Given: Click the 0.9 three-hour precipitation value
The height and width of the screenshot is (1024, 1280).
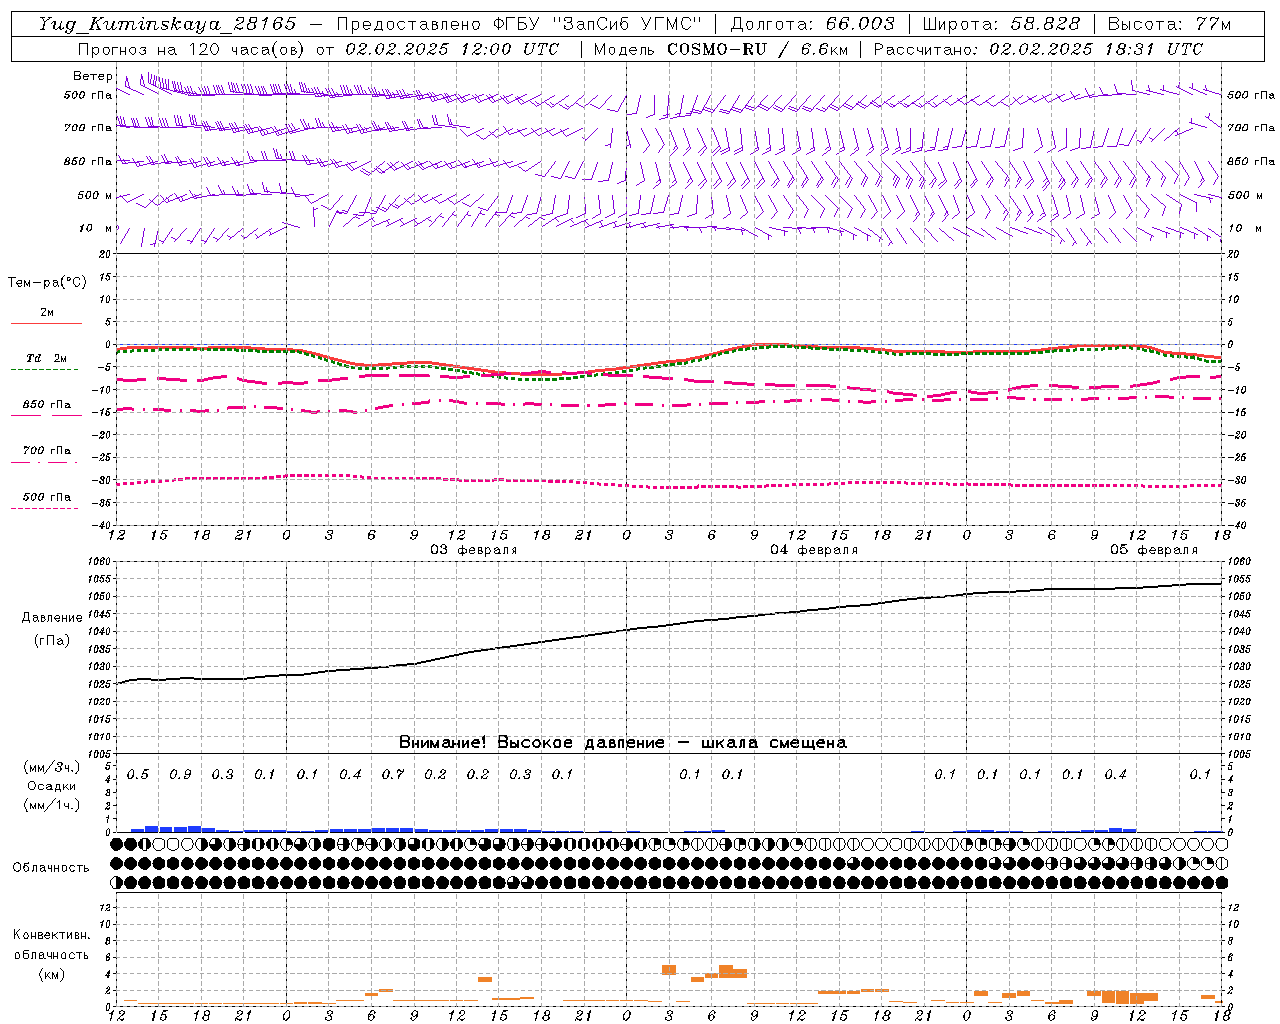Looking at the screenshot, I should tap(180, 775).
